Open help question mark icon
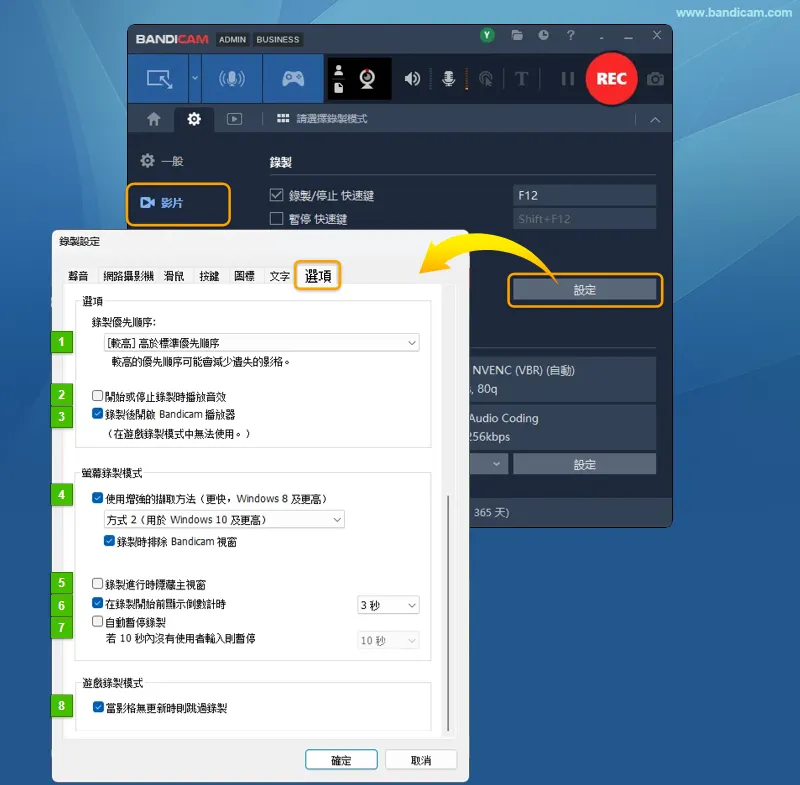Viewport: 800px width, 785px height. pyautogui.click(x=570, y=35)
